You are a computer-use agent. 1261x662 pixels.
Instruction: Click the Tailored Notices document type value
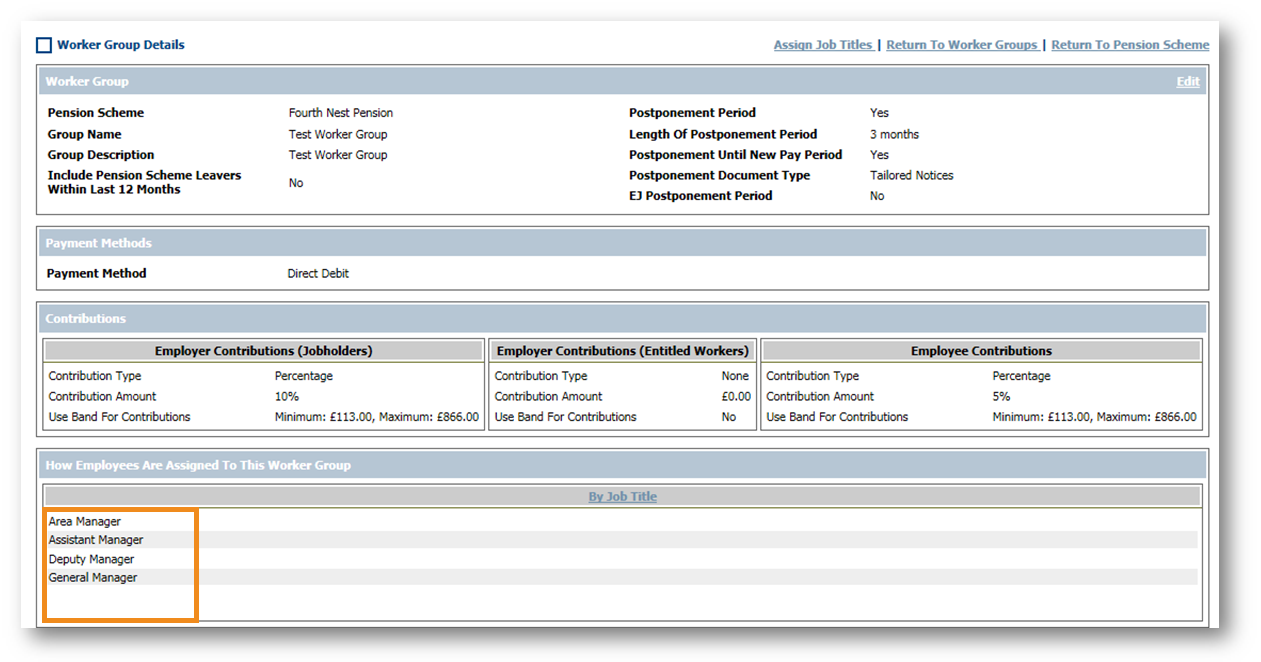pyautogui.click(x=911, y=175)
